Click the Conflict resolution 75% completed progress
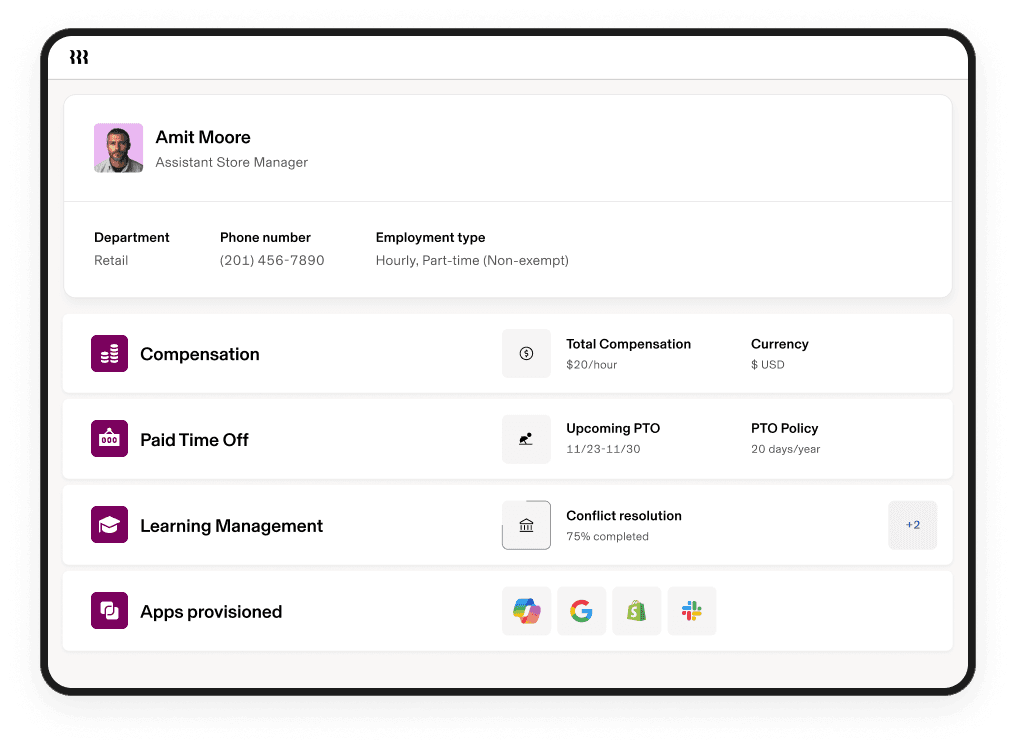Image resolution: width=1016 pixels, height=748 pixels. [x=607, y=536]
